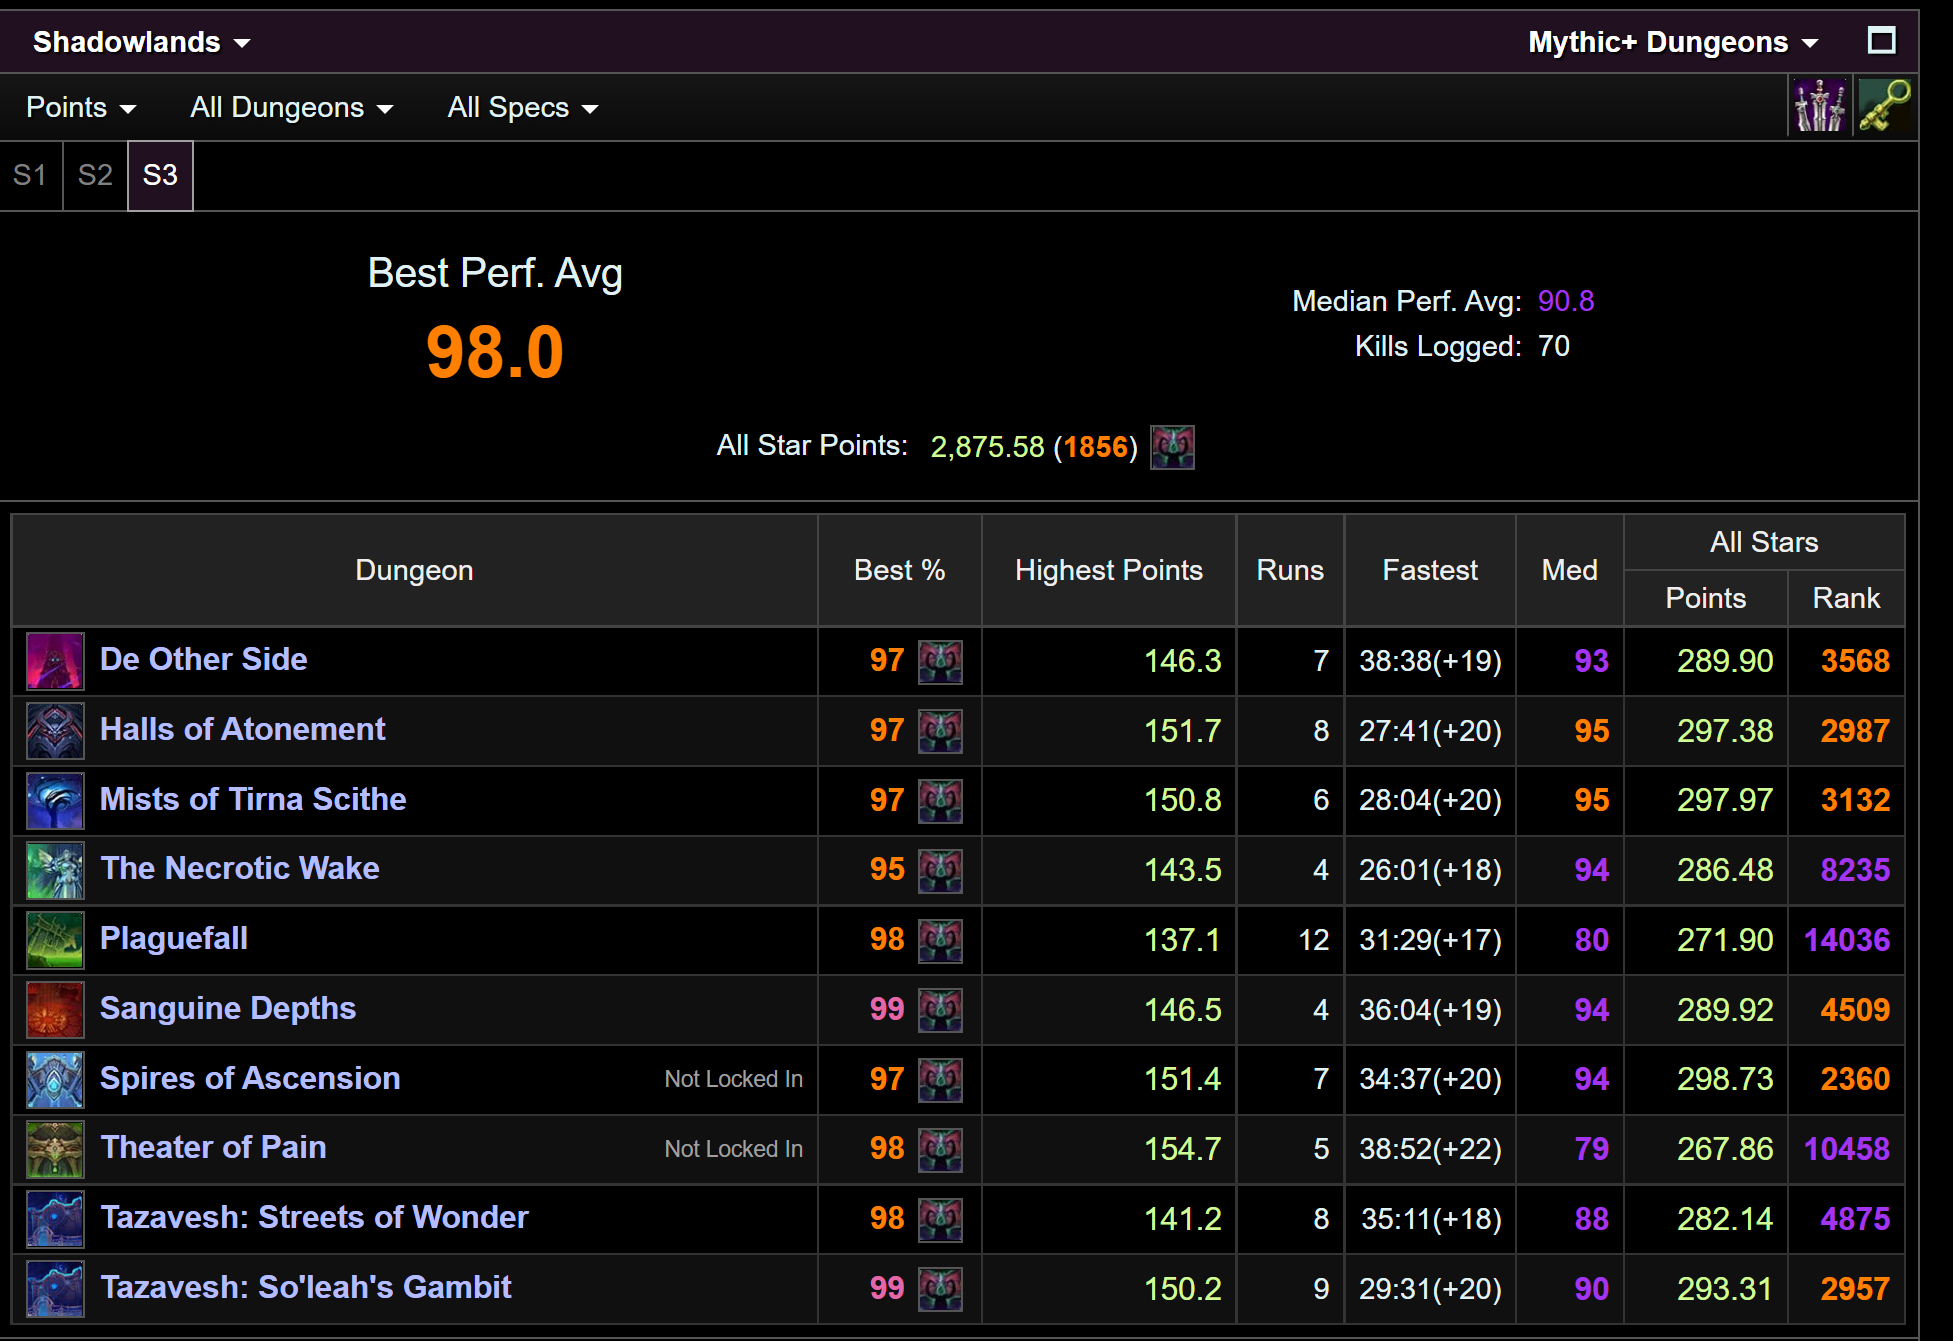Click spec icon in Streets of Wonder row
Viewport: 1953px width, 1341px height.
coord(940,1219)
